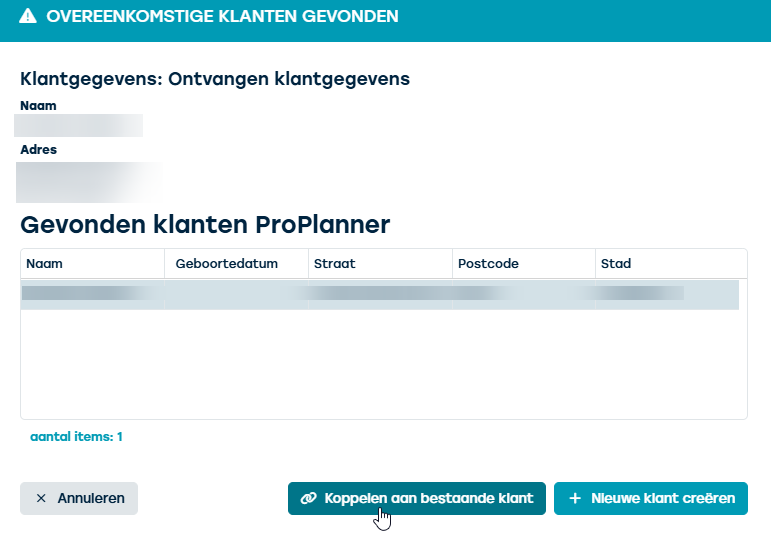The height and width of the screenshot is (533, 771).
Task: Click 'Klantgegevens: Ontvangen klantgegevens' heading
Action: coord(215,79)
